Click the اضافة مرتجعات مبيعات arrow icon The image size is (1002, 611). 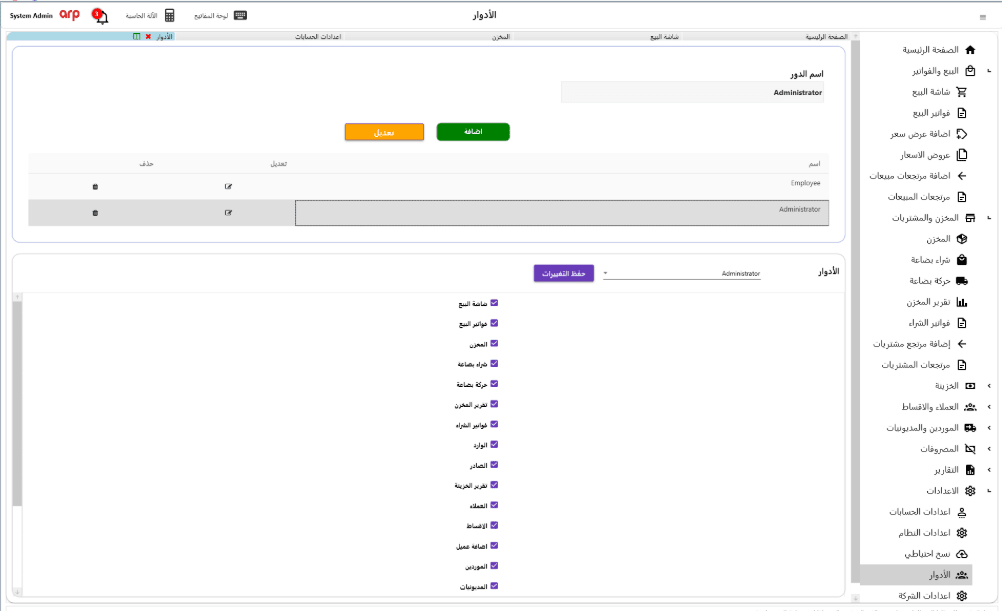click(x=962, y=176)
